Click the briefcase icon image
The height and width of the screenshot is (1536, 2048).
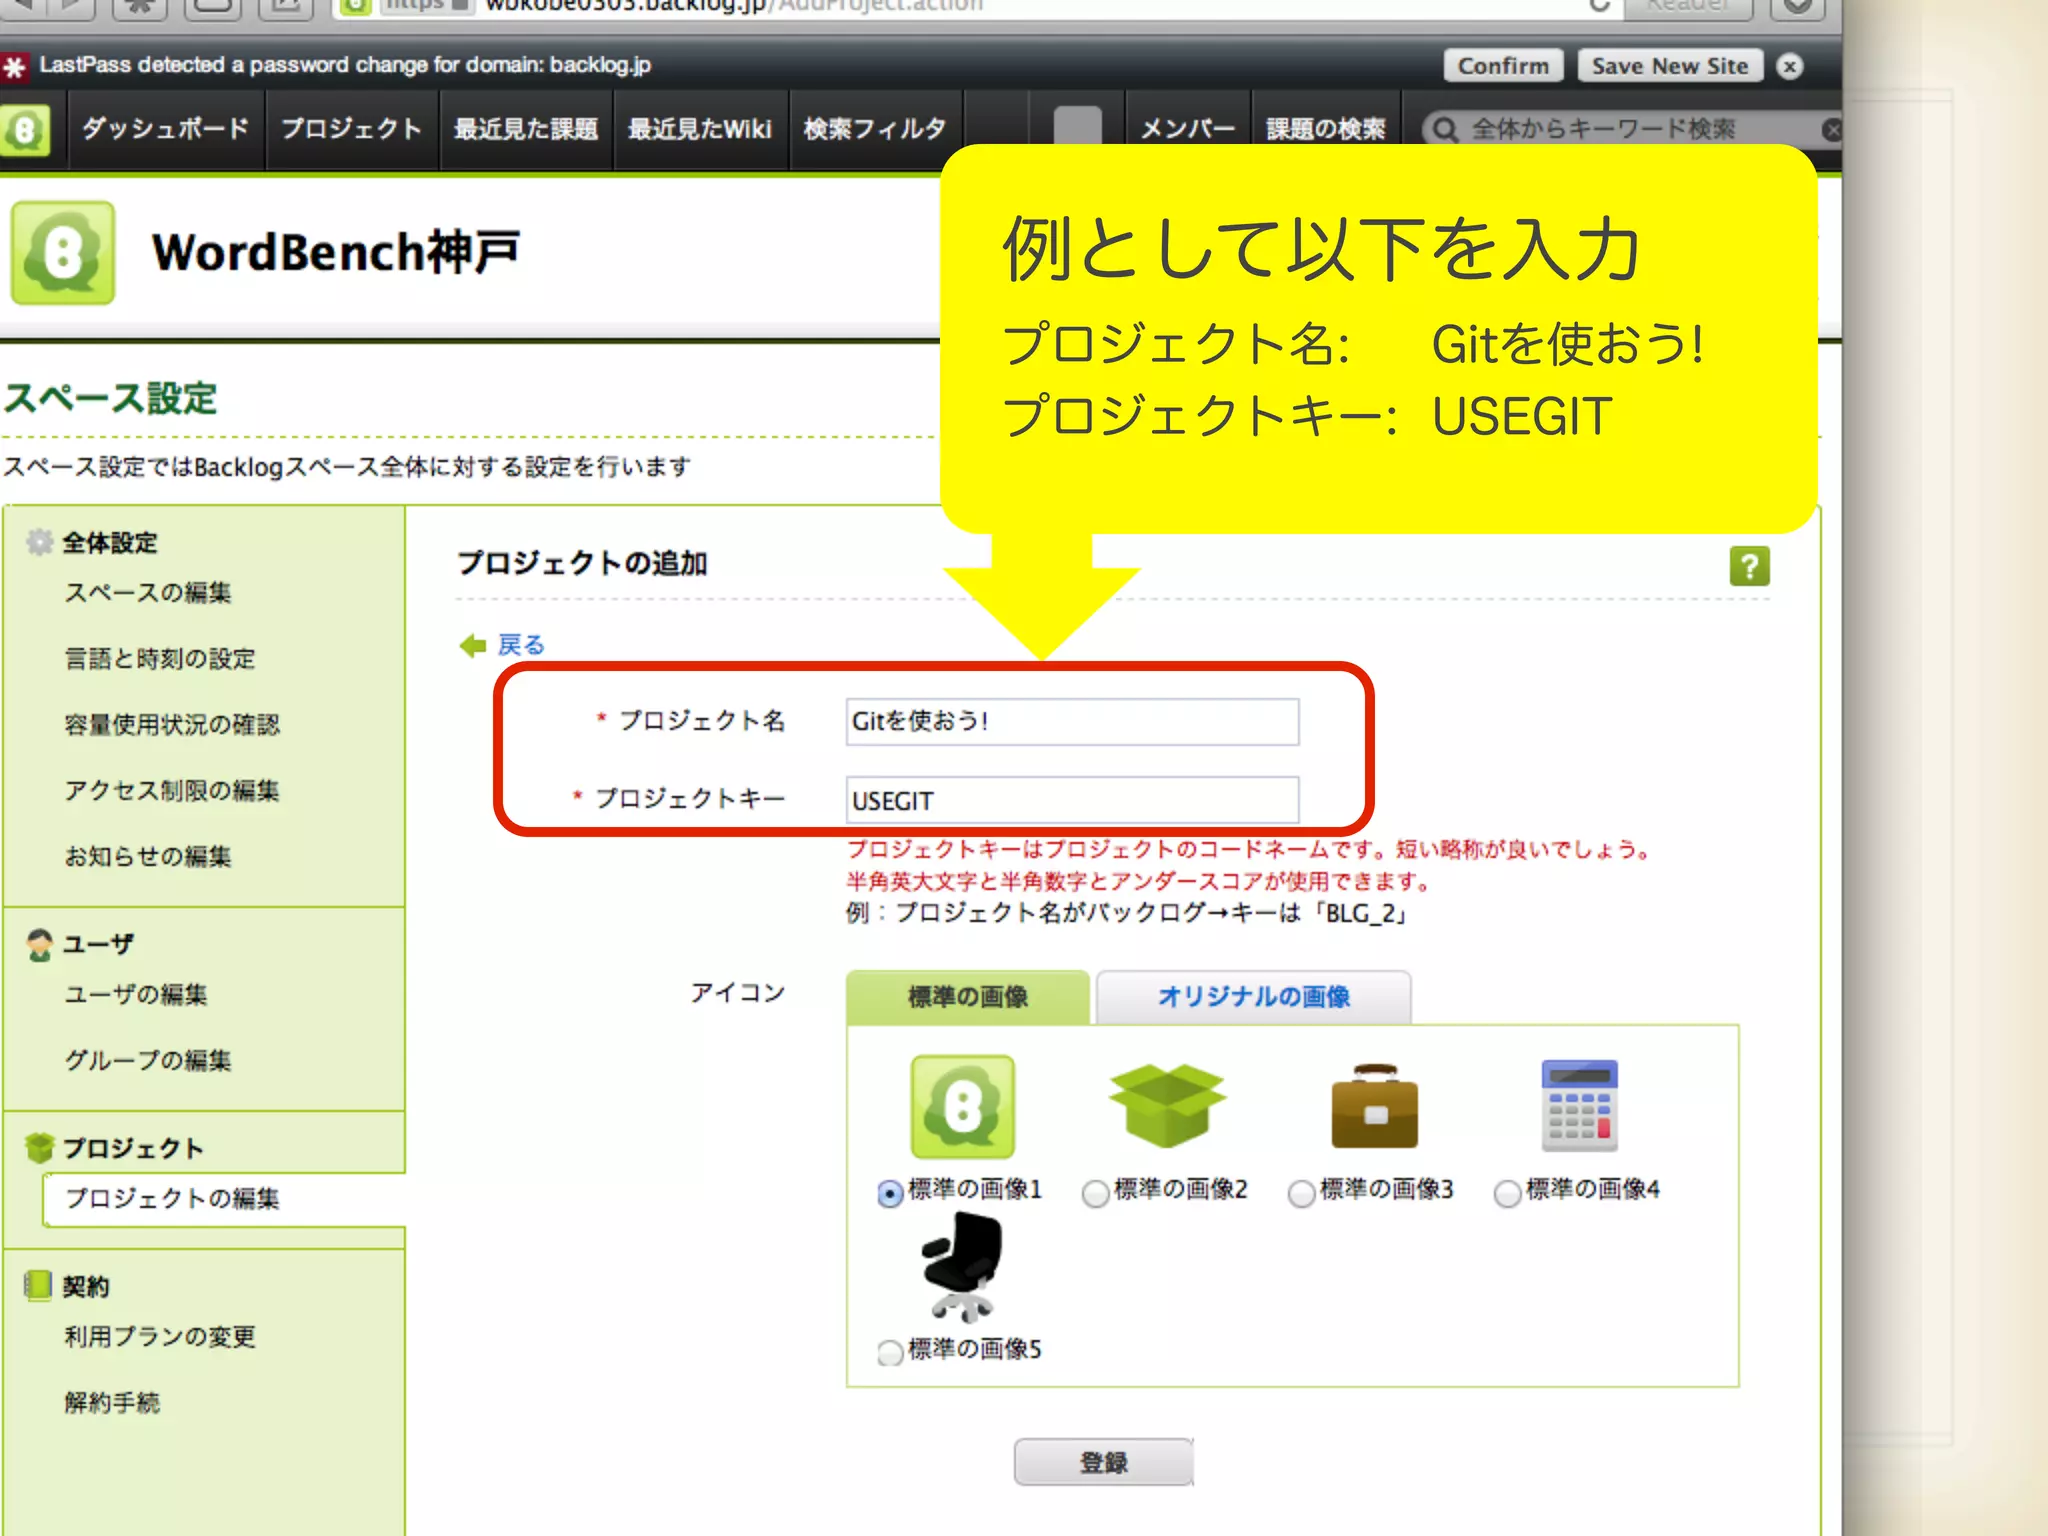[1374, 1107]
